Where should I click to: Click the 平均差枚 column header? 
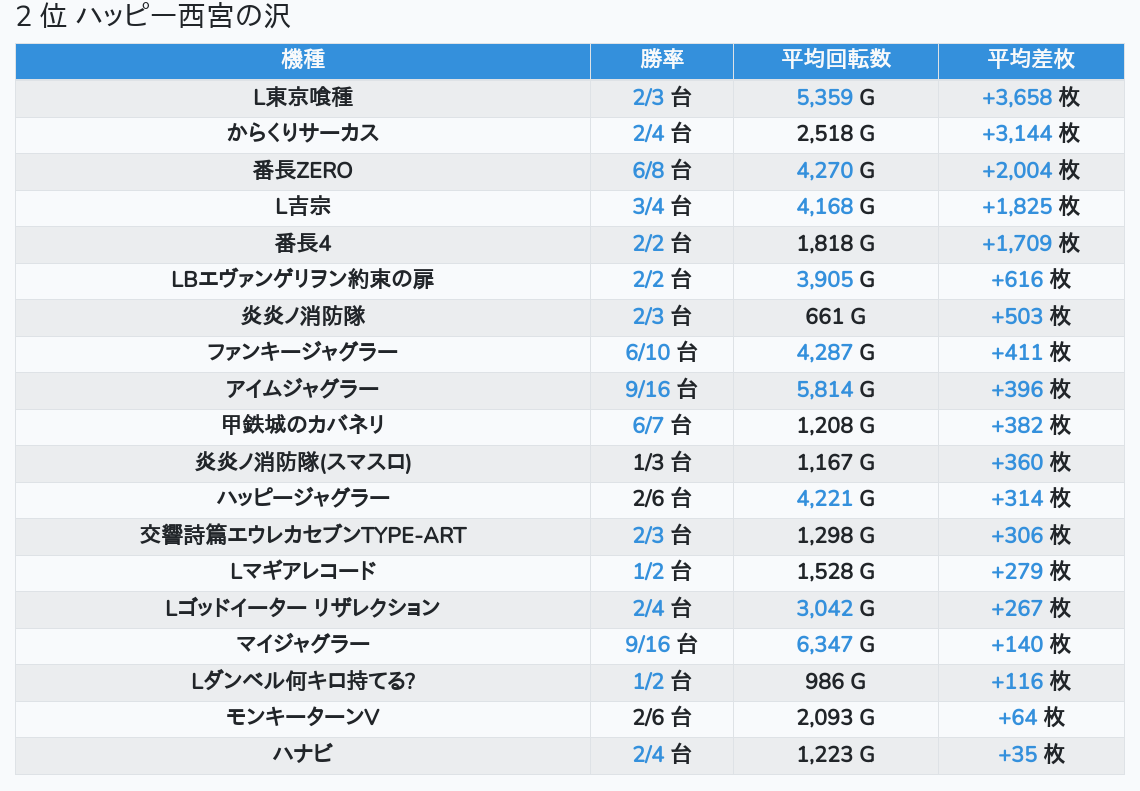coord(1030,60)
